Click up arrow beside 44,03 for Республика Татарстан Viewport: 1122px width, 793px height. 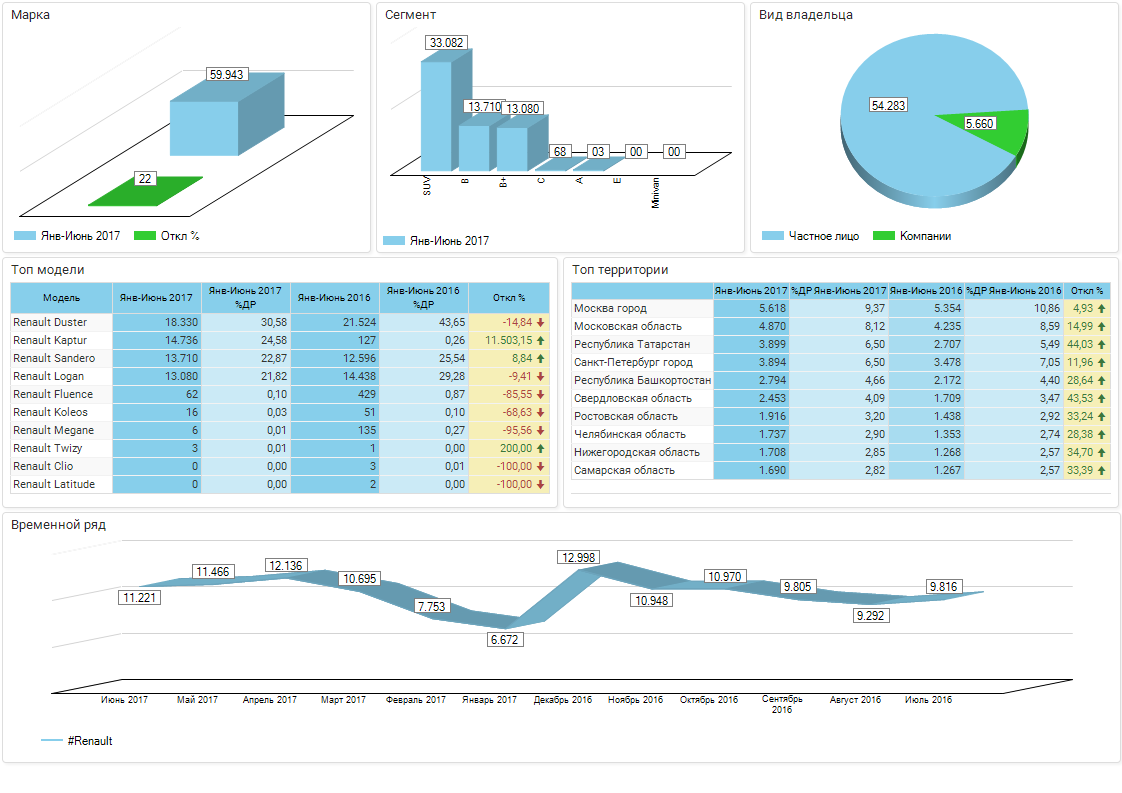pos(1101,344)
